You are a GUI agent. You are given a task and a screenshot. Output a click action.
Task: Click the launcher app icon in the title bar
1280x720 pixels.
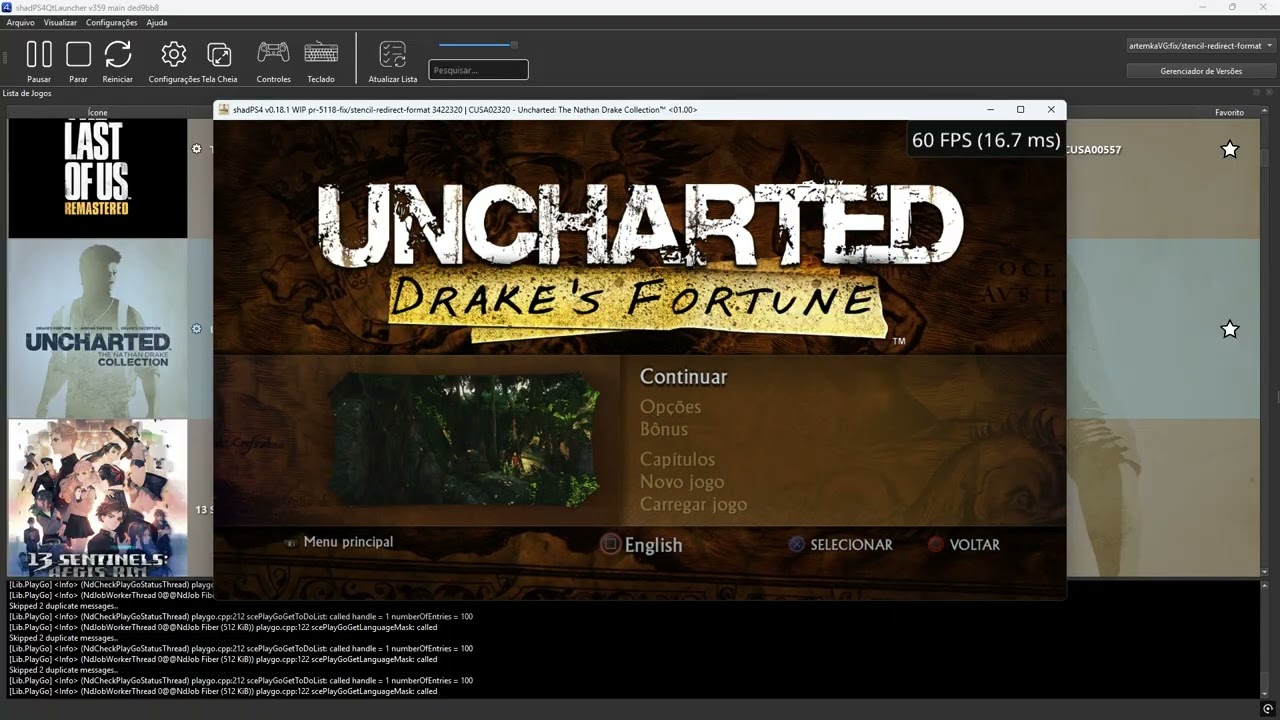[x=7, y=7]
